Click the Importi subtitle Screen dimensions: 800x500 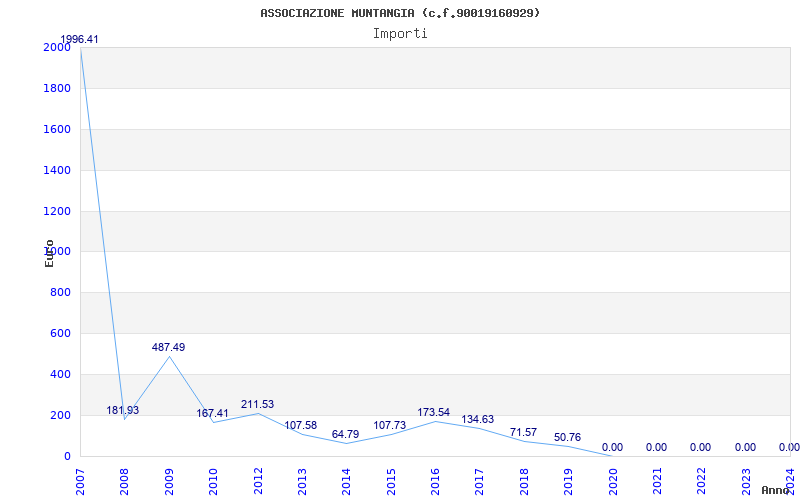(x=400, y=34)
